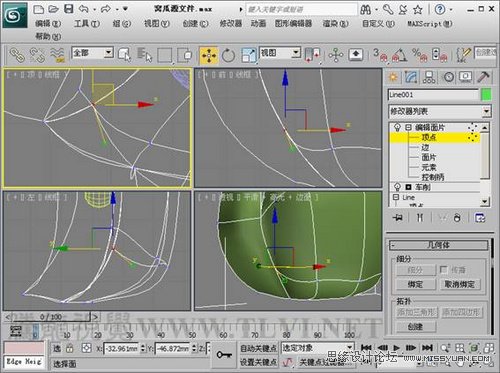Toggle the Spinner Snap button
Viewport: 500px width, 373px height.
click(x=439, y=55)
